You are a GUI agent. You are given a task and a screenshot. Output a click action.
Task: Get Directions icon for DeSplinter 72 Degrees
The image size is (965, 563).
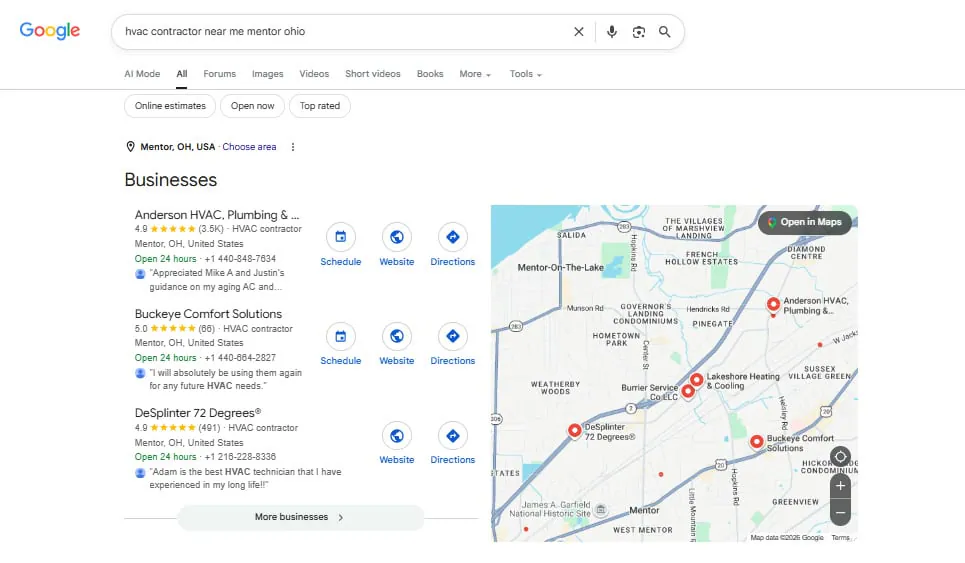[x=452, y=436]
